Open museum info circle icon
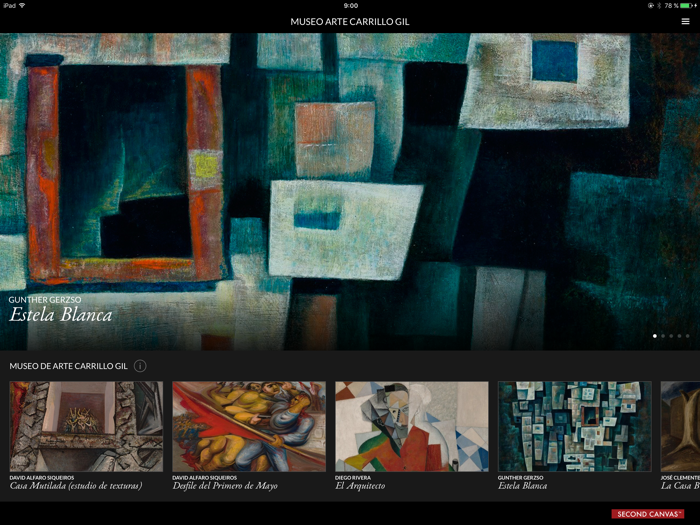Image resolution: width=700 pixels, height=525 pixels. point(140,366)
